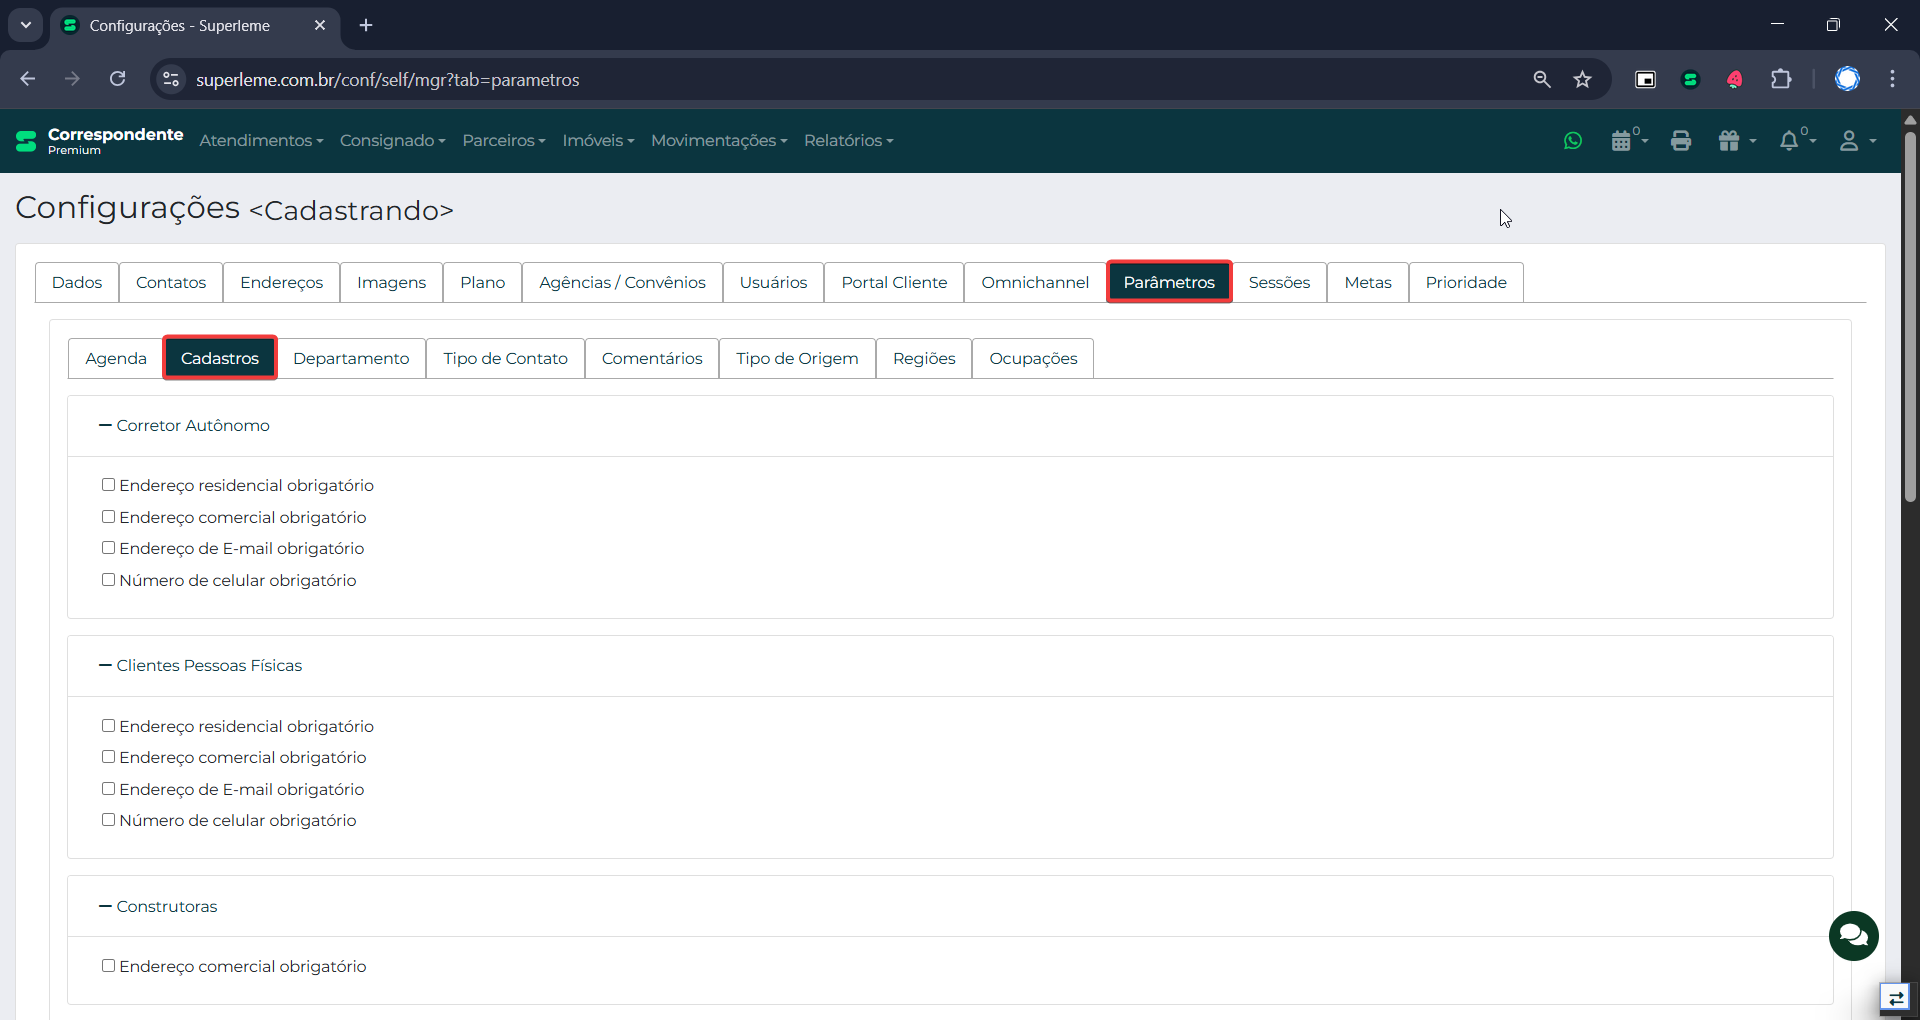
Task: Click the browser address bar URL
Action: 387,80
